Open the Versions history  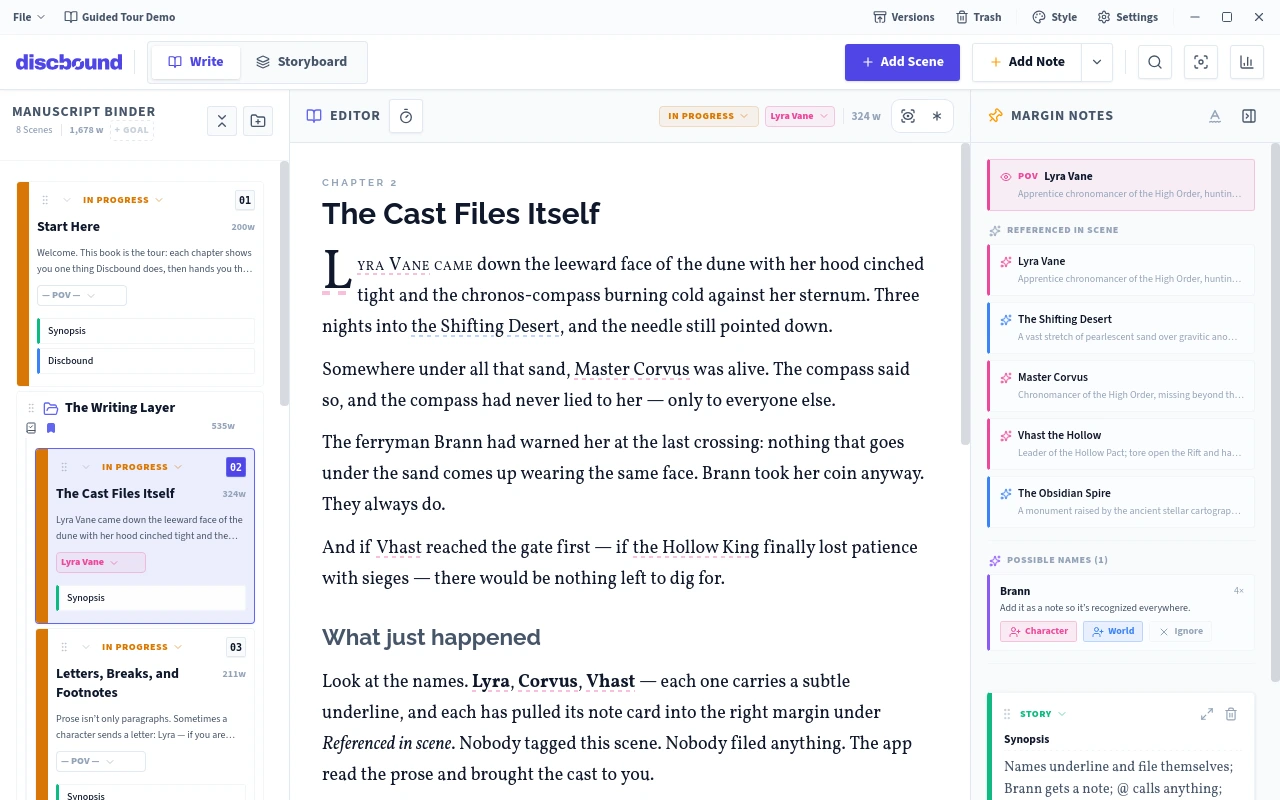coord(903,17)
